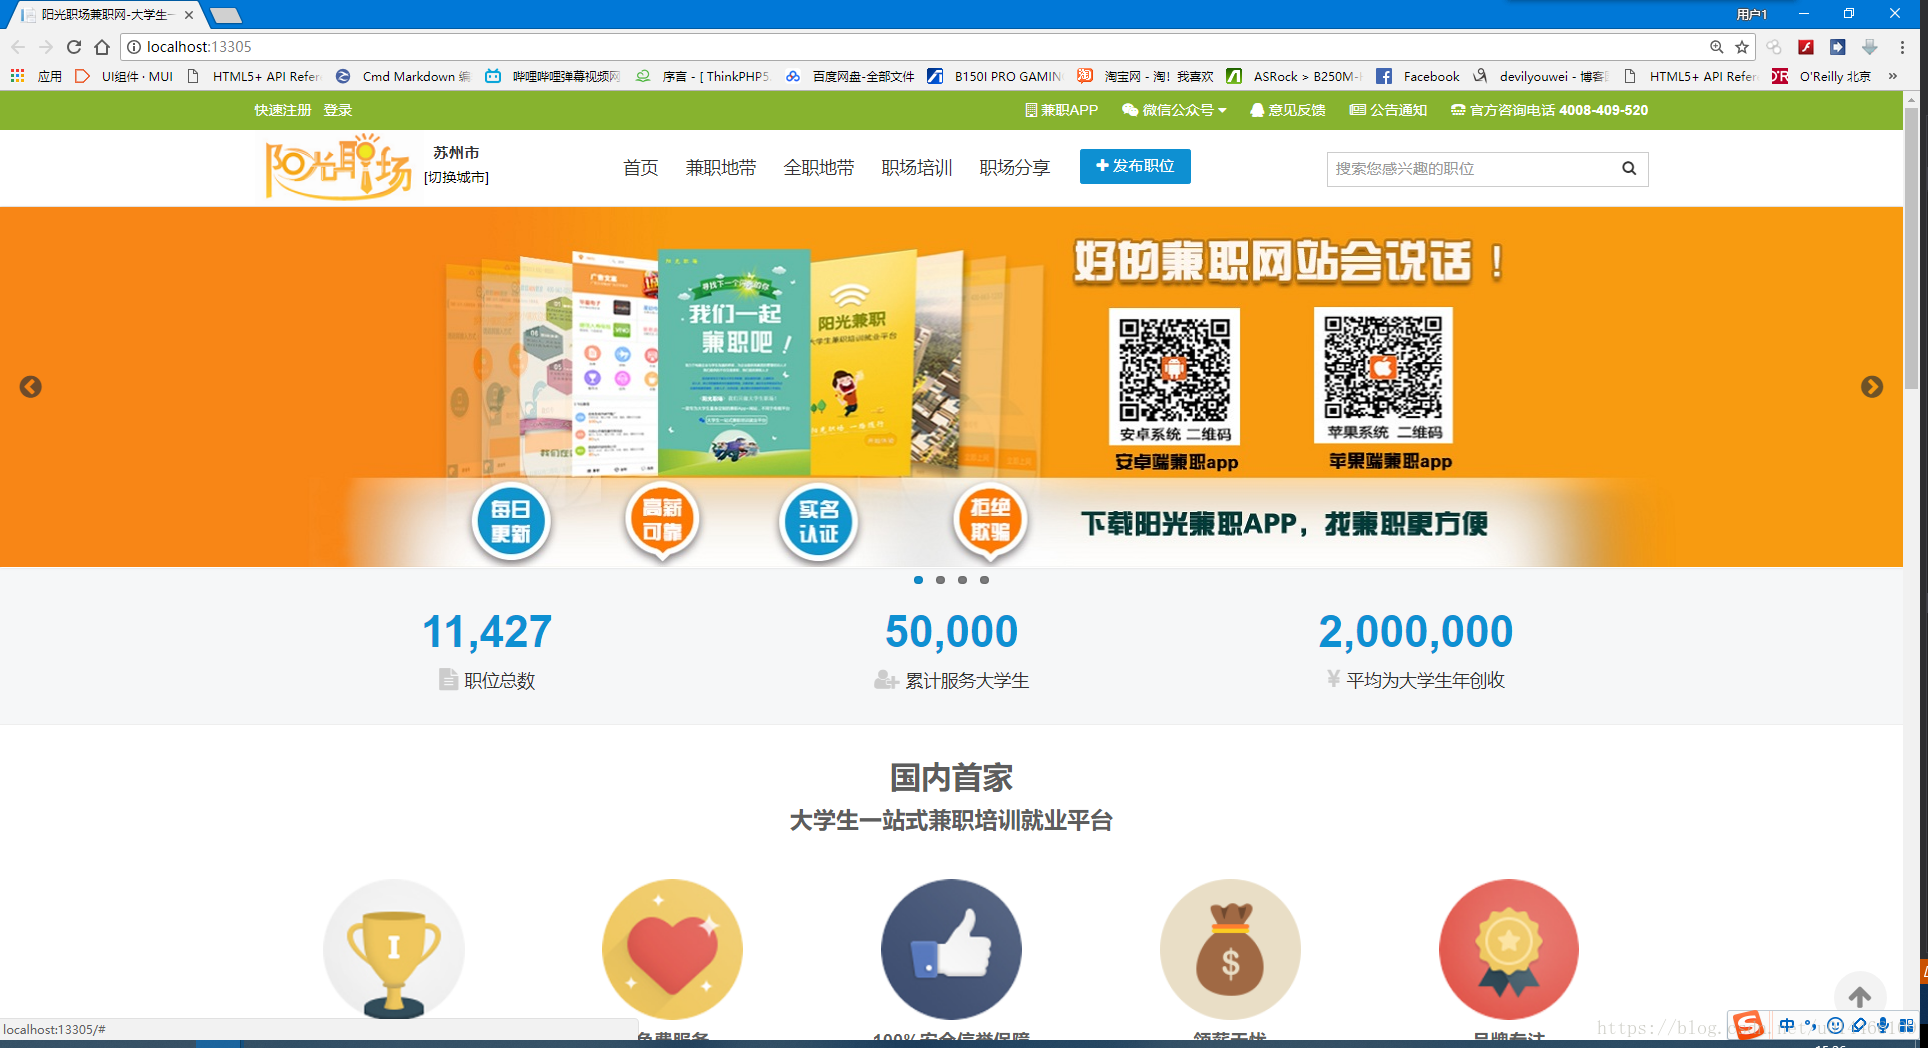This screenshot has height=1048, width=1928.
Task: Click the 阳光职场 site logo
Action: click(x=338, y=167)
